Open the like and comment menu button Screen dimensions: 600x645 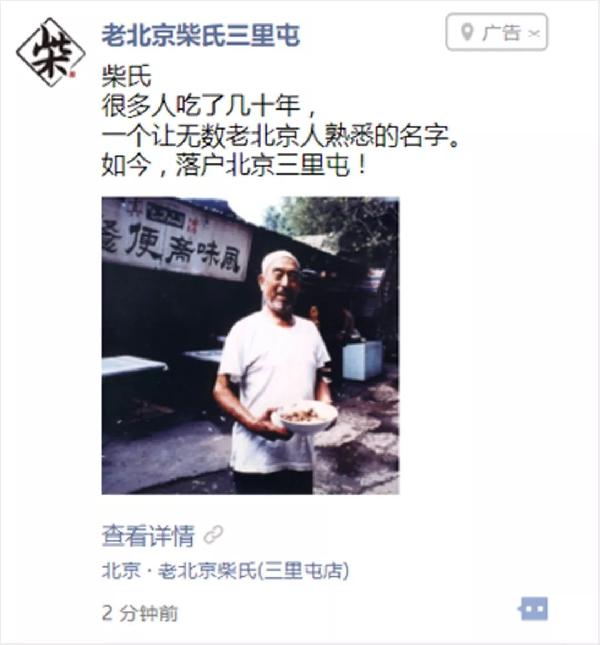pyautogui.click(x=533, y=609)
